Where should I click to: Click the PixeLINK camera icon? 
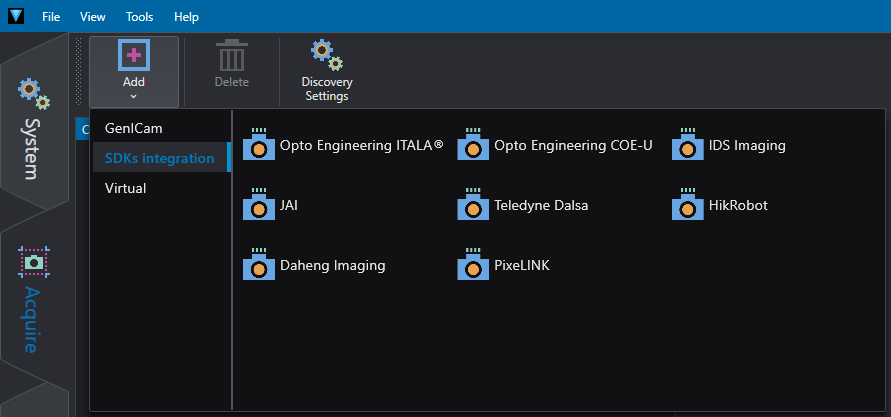click(x=473, y=265)
